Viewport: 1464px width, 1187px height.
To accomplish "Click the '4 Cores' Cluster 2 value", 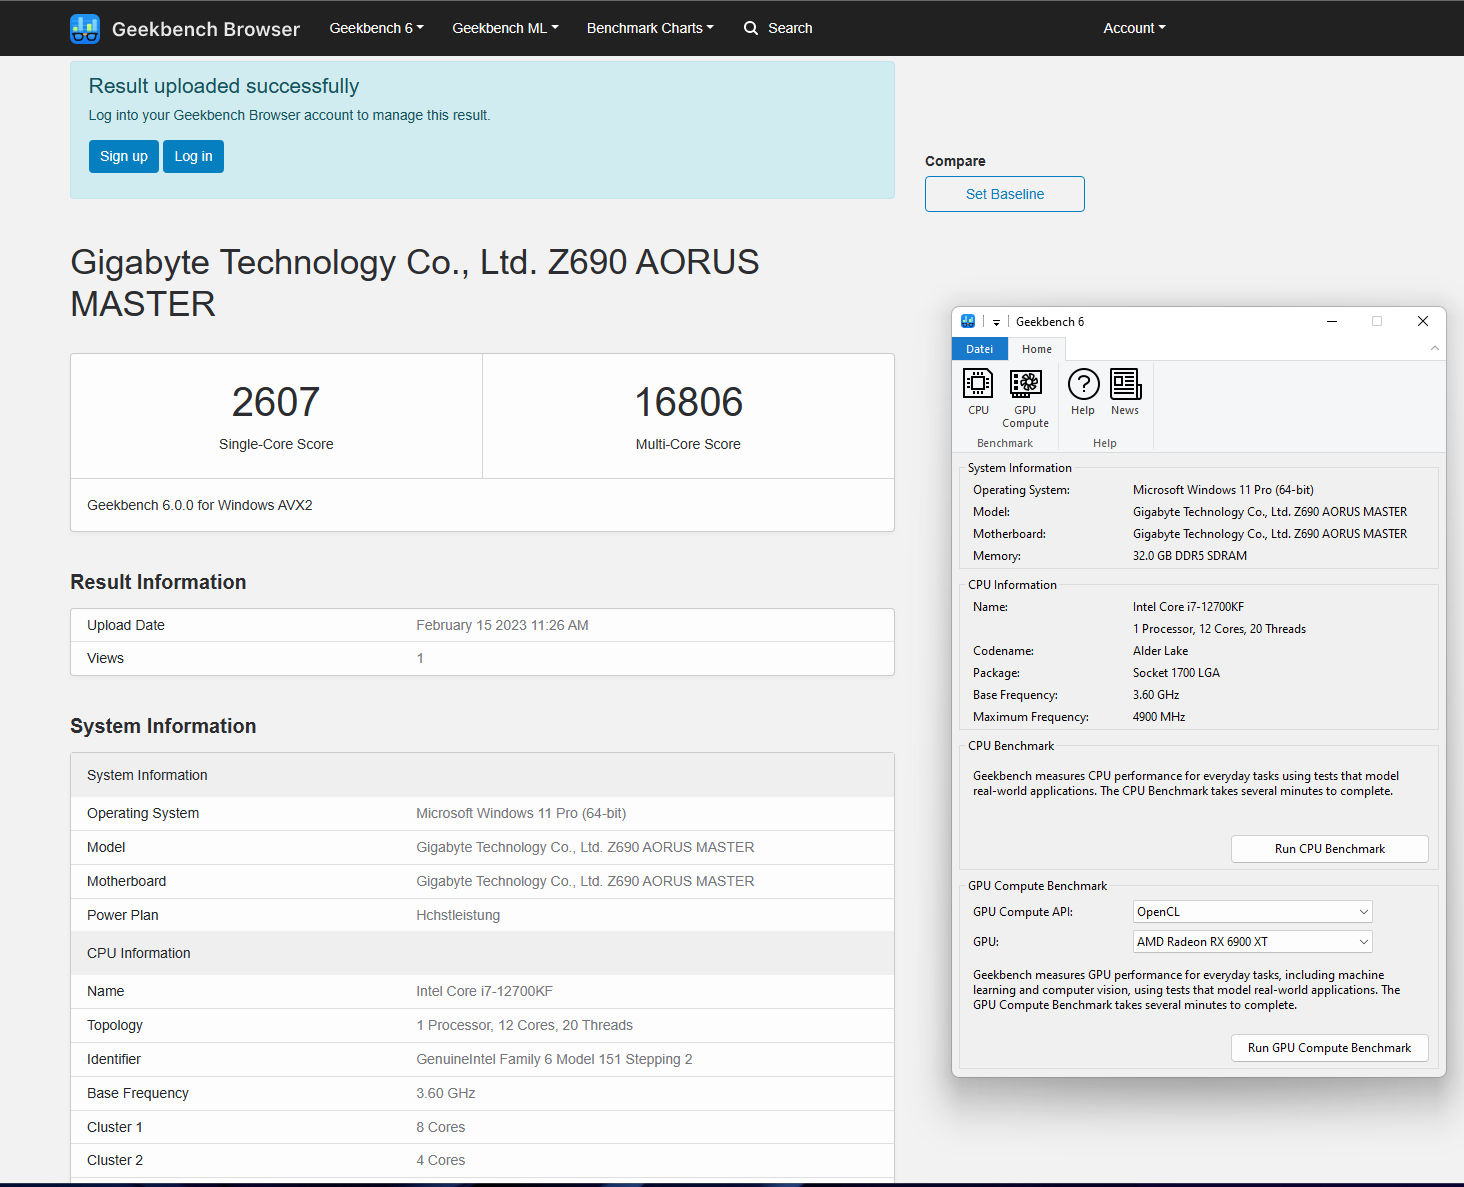I will pyautogui.click(x=441, y=1160).
